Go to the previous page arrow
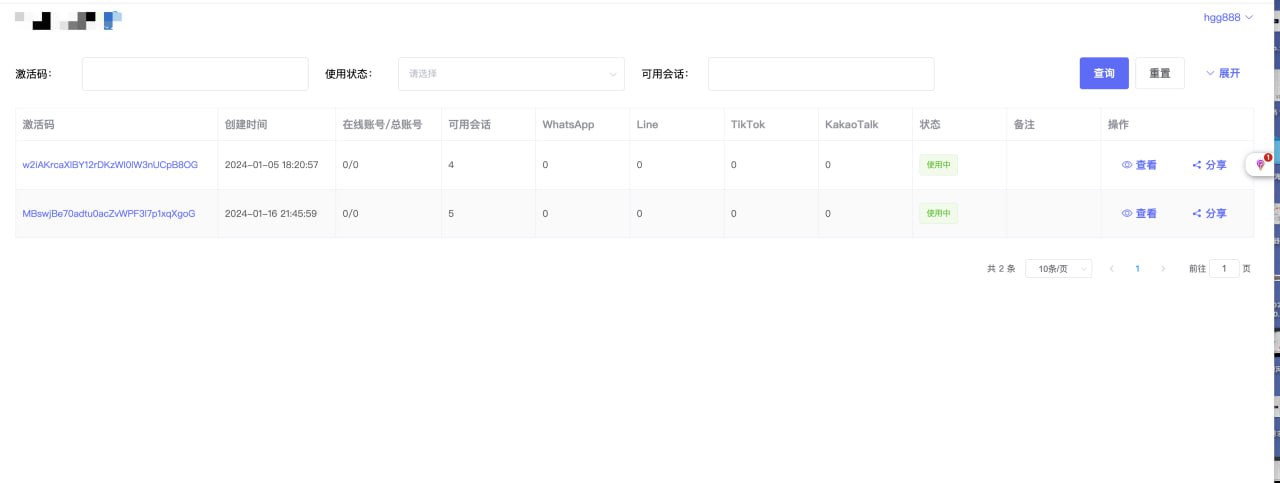 coord(1112,269)
